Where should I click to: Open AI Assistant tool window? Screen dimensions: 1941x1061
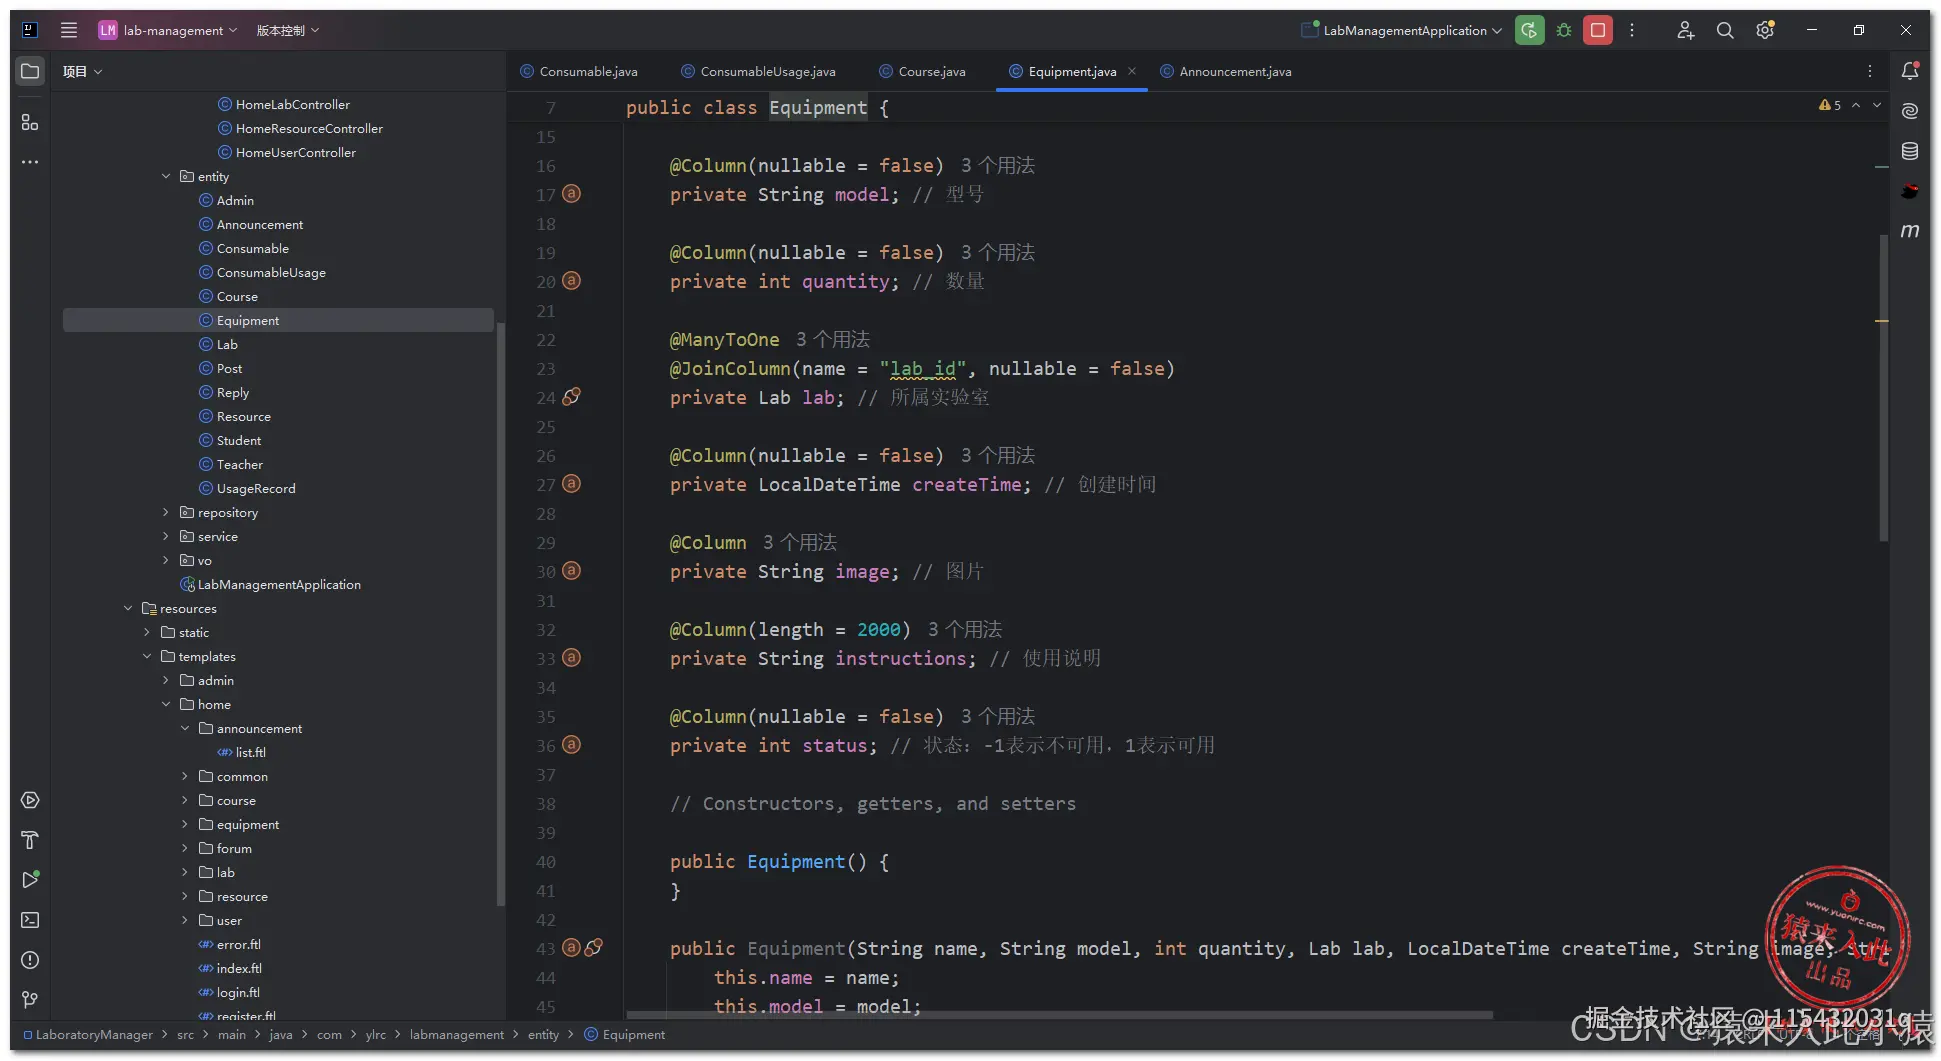click(x=1910, y=111)
